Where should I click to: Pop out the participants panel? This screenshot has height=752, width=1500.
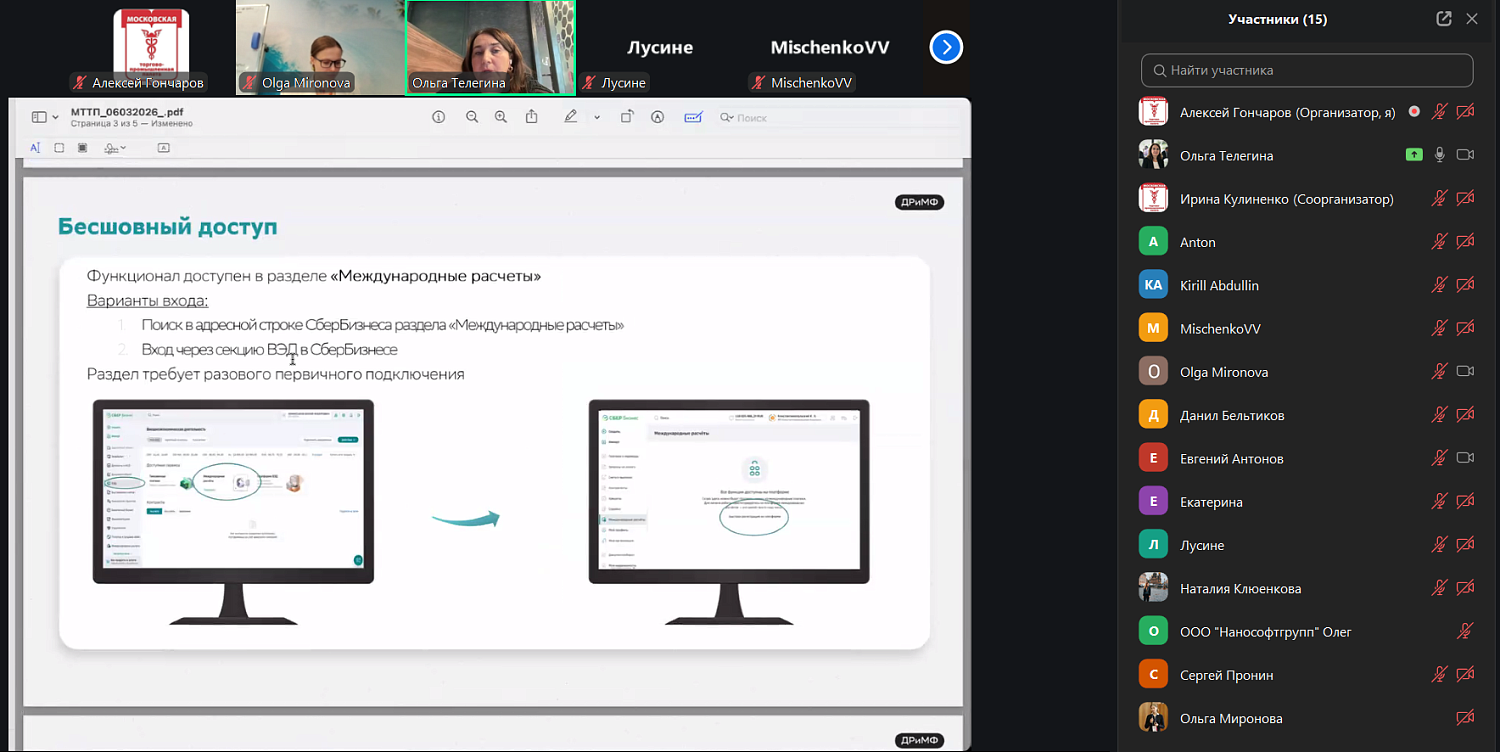pos(1443,19)
